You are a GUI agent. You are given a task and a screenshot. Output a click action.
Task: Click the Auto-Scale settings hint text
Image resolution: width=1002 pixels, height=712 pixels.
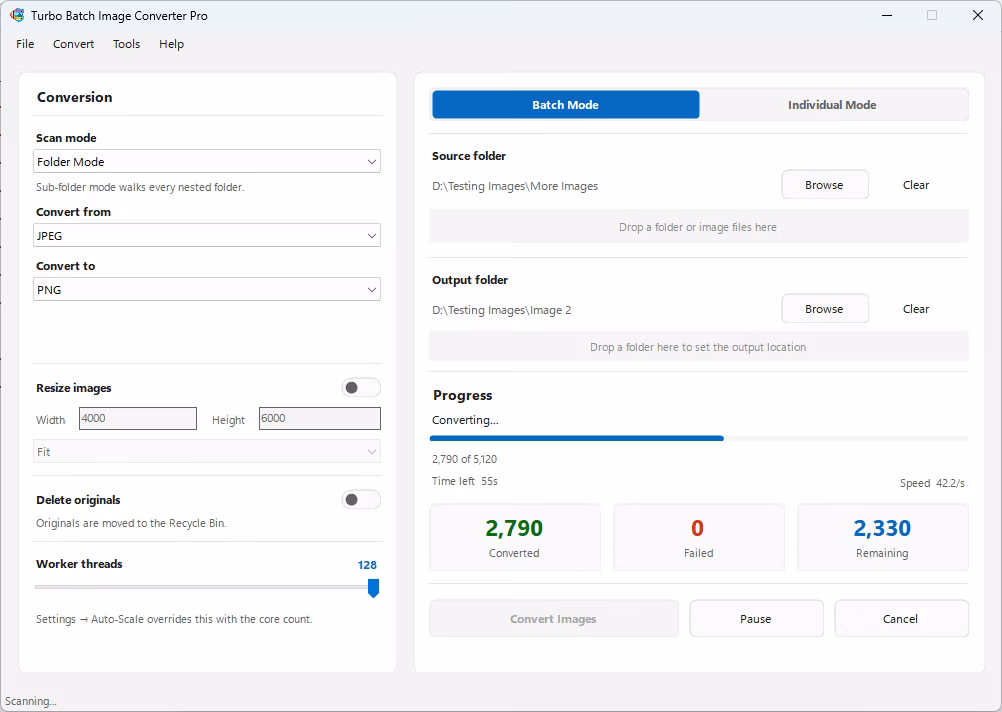tap(174, 619)
